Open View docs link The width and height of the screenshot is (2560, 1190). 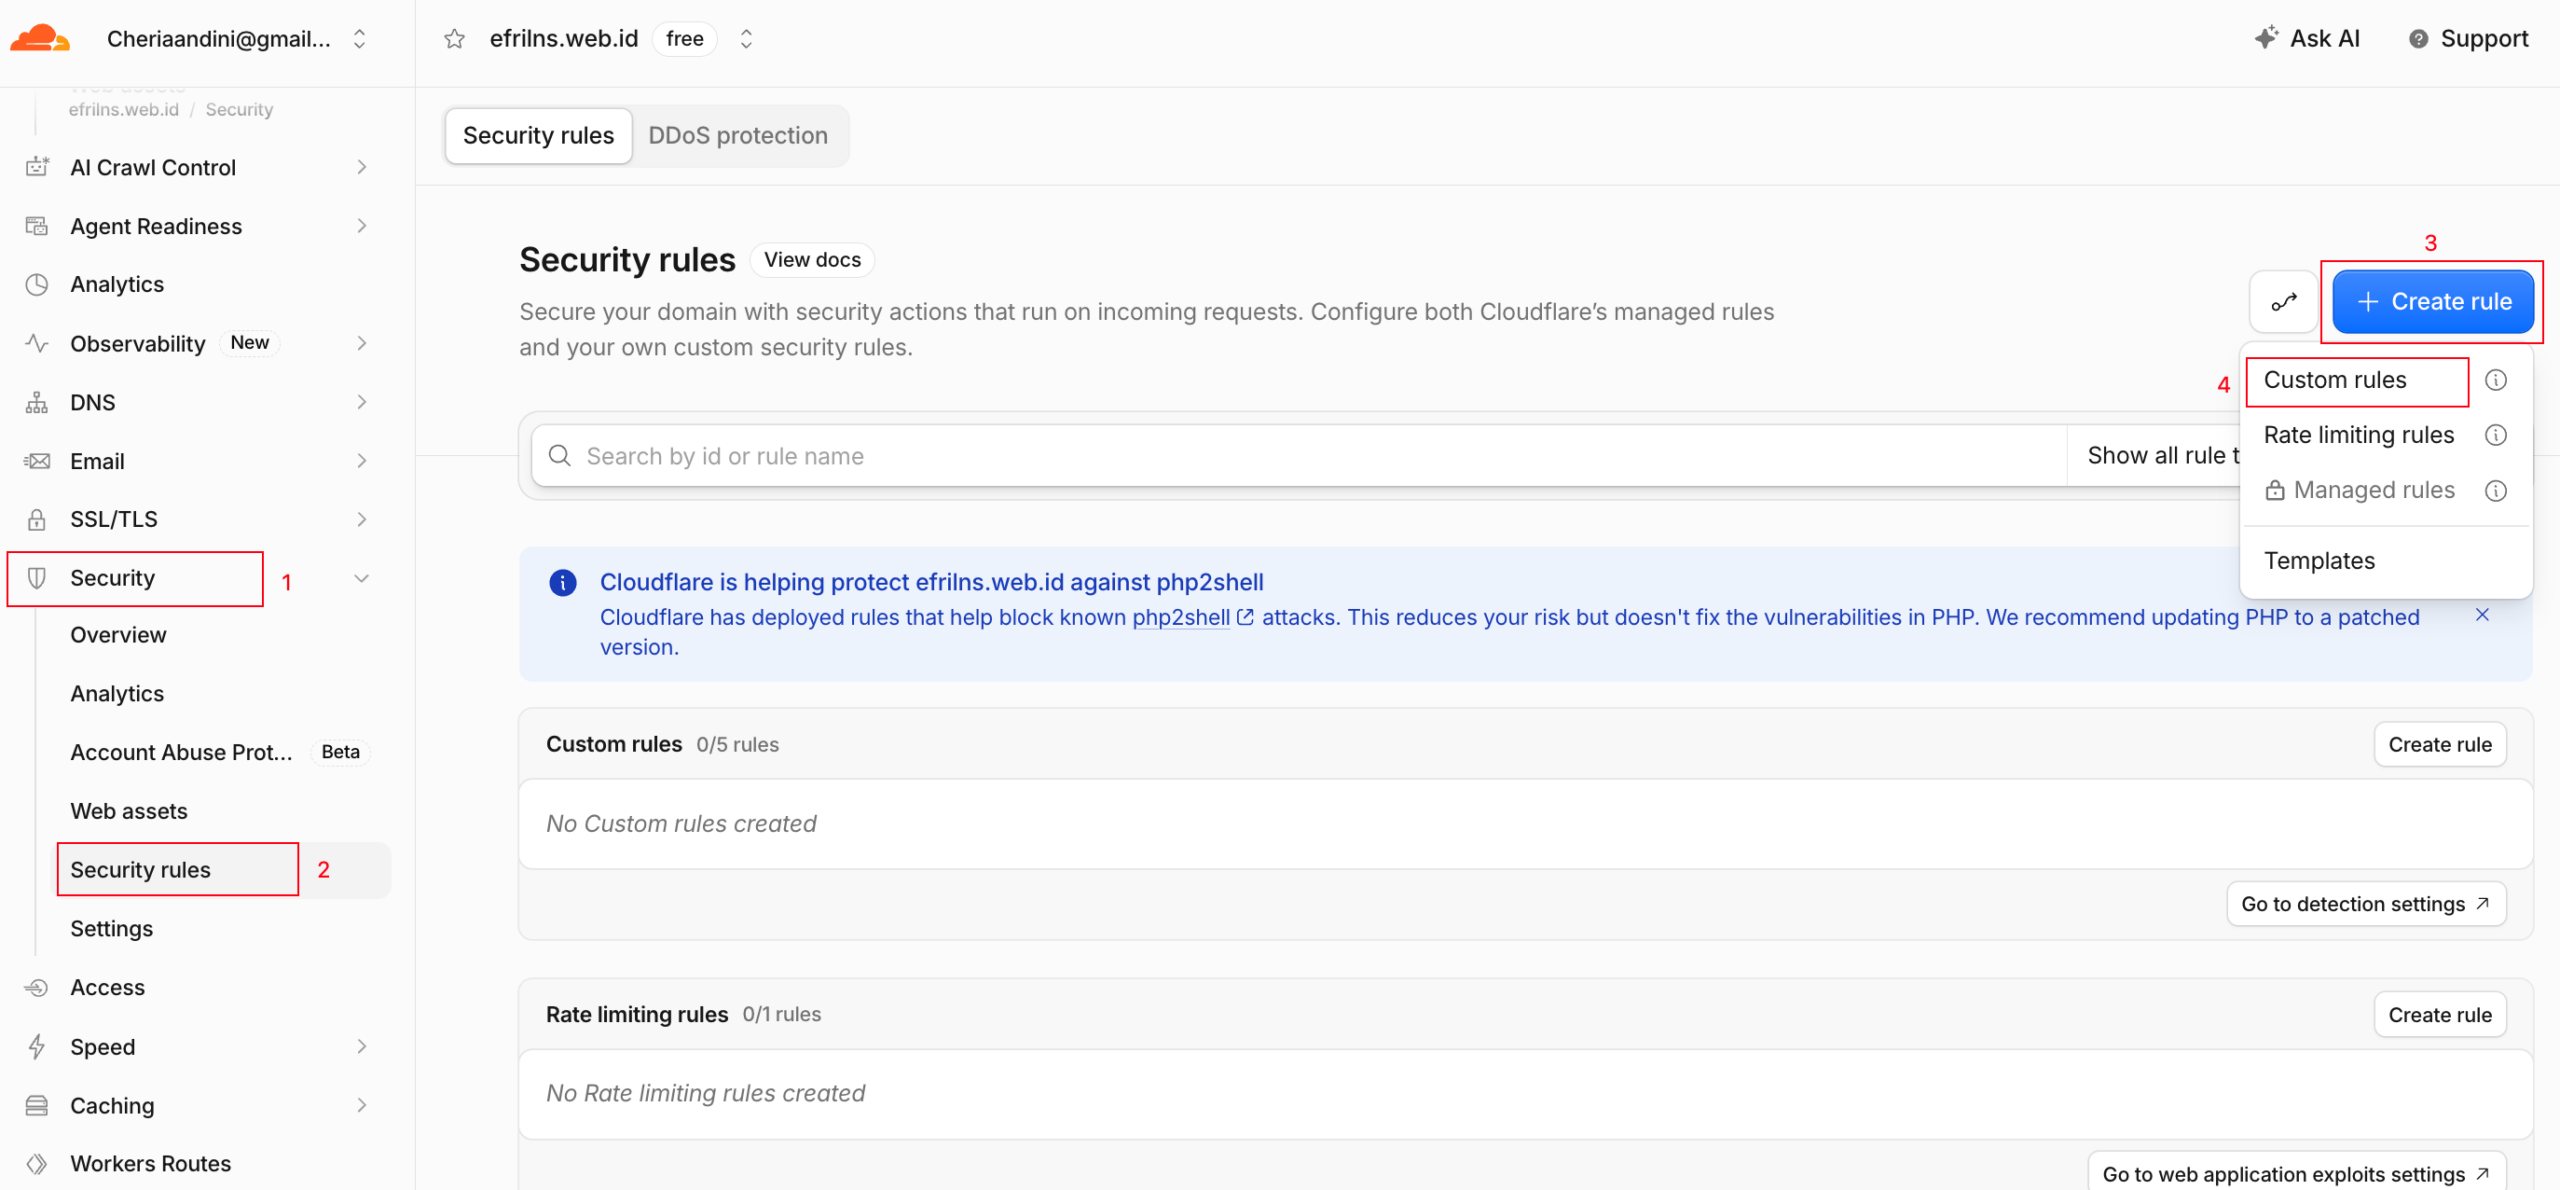pyautogui.click(x=812, y=260)
